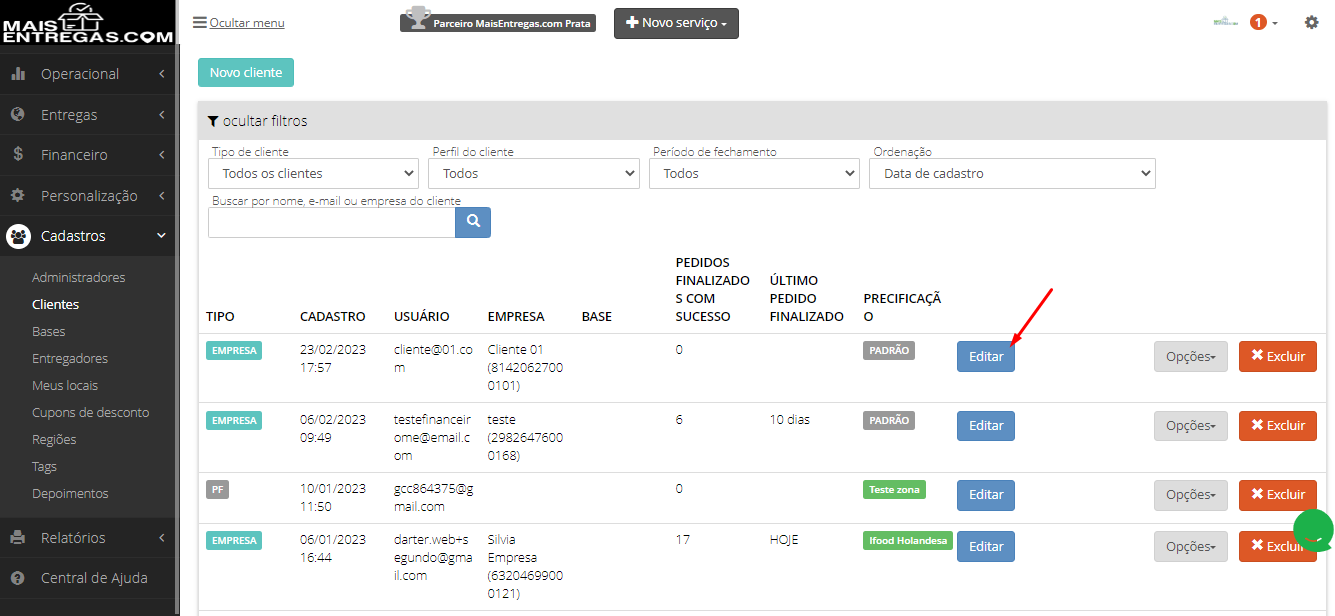1335x616 pixels.
Task: Click the Novo cliente button
Action: pyautogui.click(x=246, y=72)
